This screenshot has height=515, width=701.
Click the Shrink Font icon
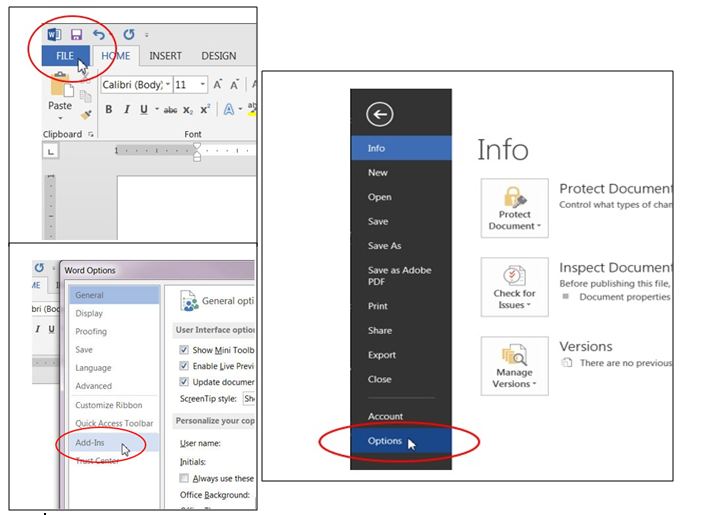[235, 84]
